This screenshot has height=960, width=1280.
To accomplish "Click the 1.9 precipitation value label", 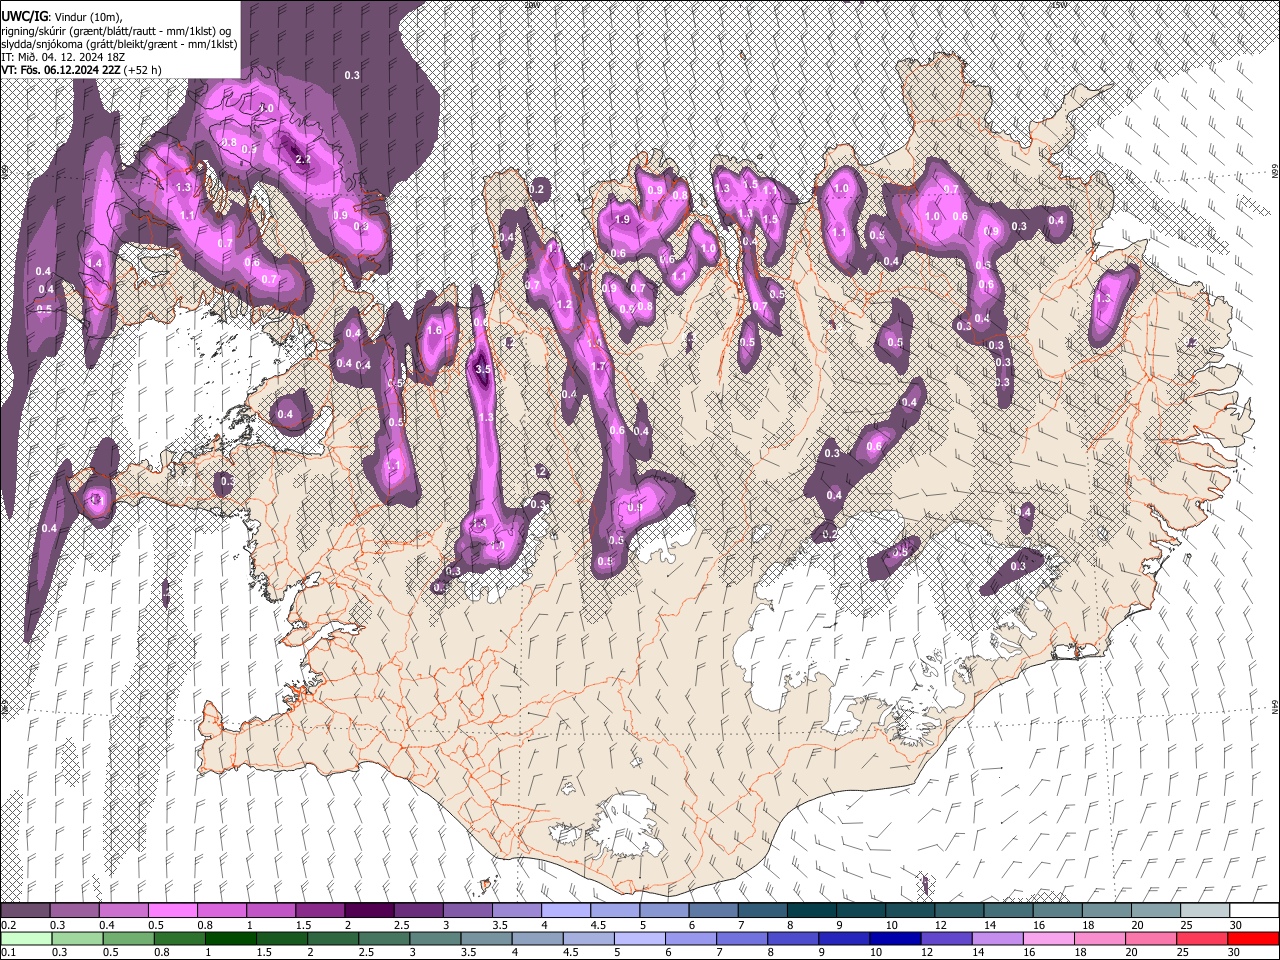I will tap(622, 219).
